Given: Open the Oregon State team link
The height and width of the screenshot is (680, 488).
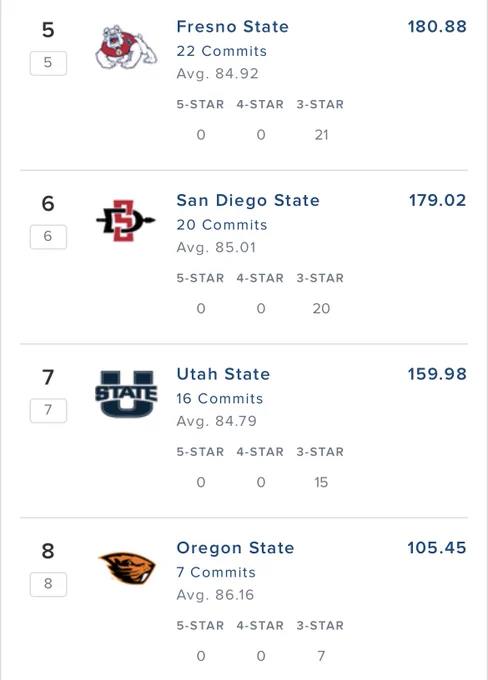Looking at the screenshot, I should pos(235,548).
